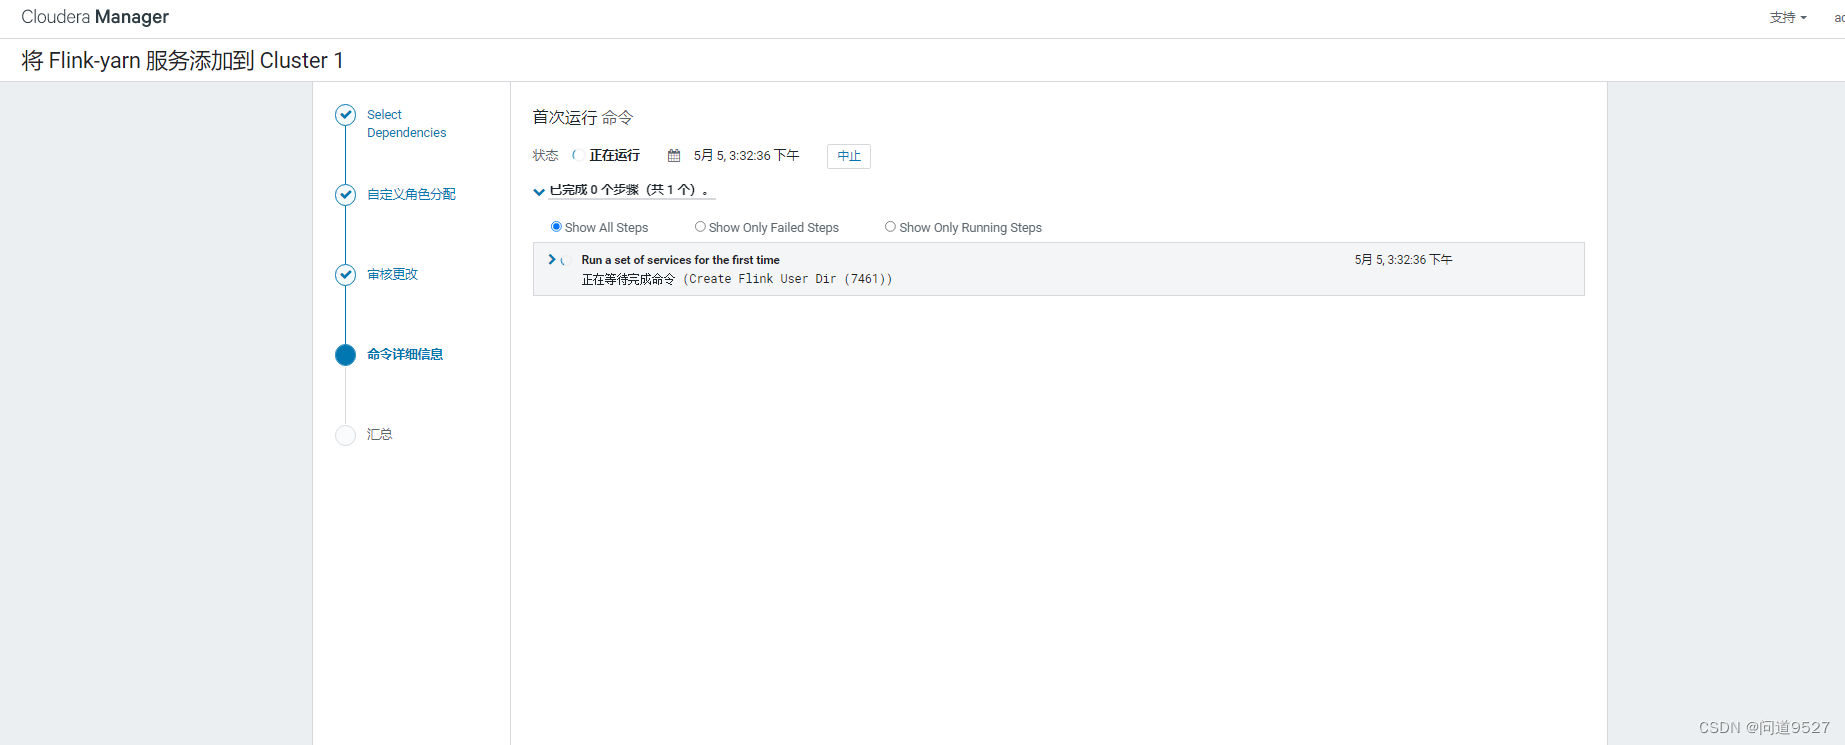Go to 审核更改 wizard step
The width and height of the screenshot is (1845, 745).
coord(392,274)
